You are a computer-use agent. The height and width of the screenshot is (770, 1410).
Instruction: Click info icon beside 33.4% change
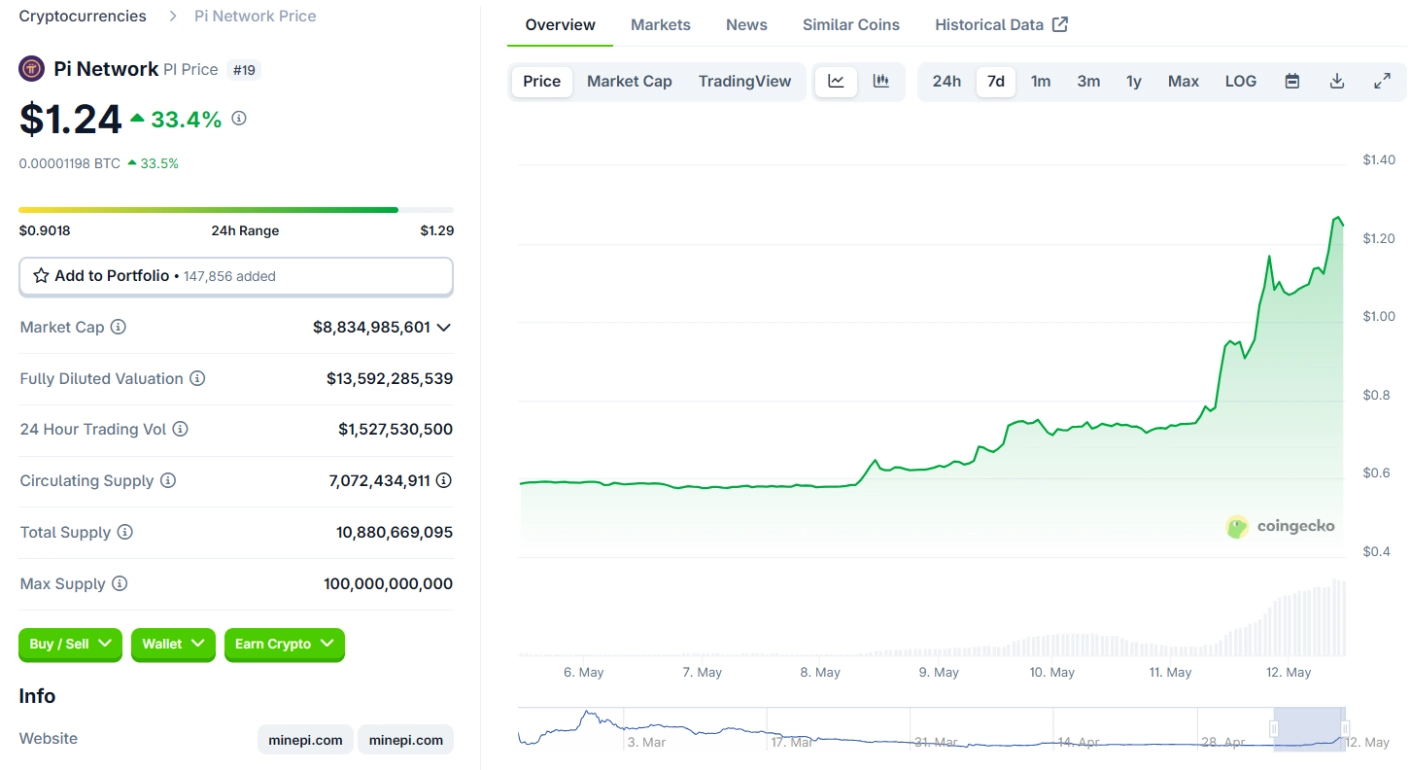tap(239, 118)
